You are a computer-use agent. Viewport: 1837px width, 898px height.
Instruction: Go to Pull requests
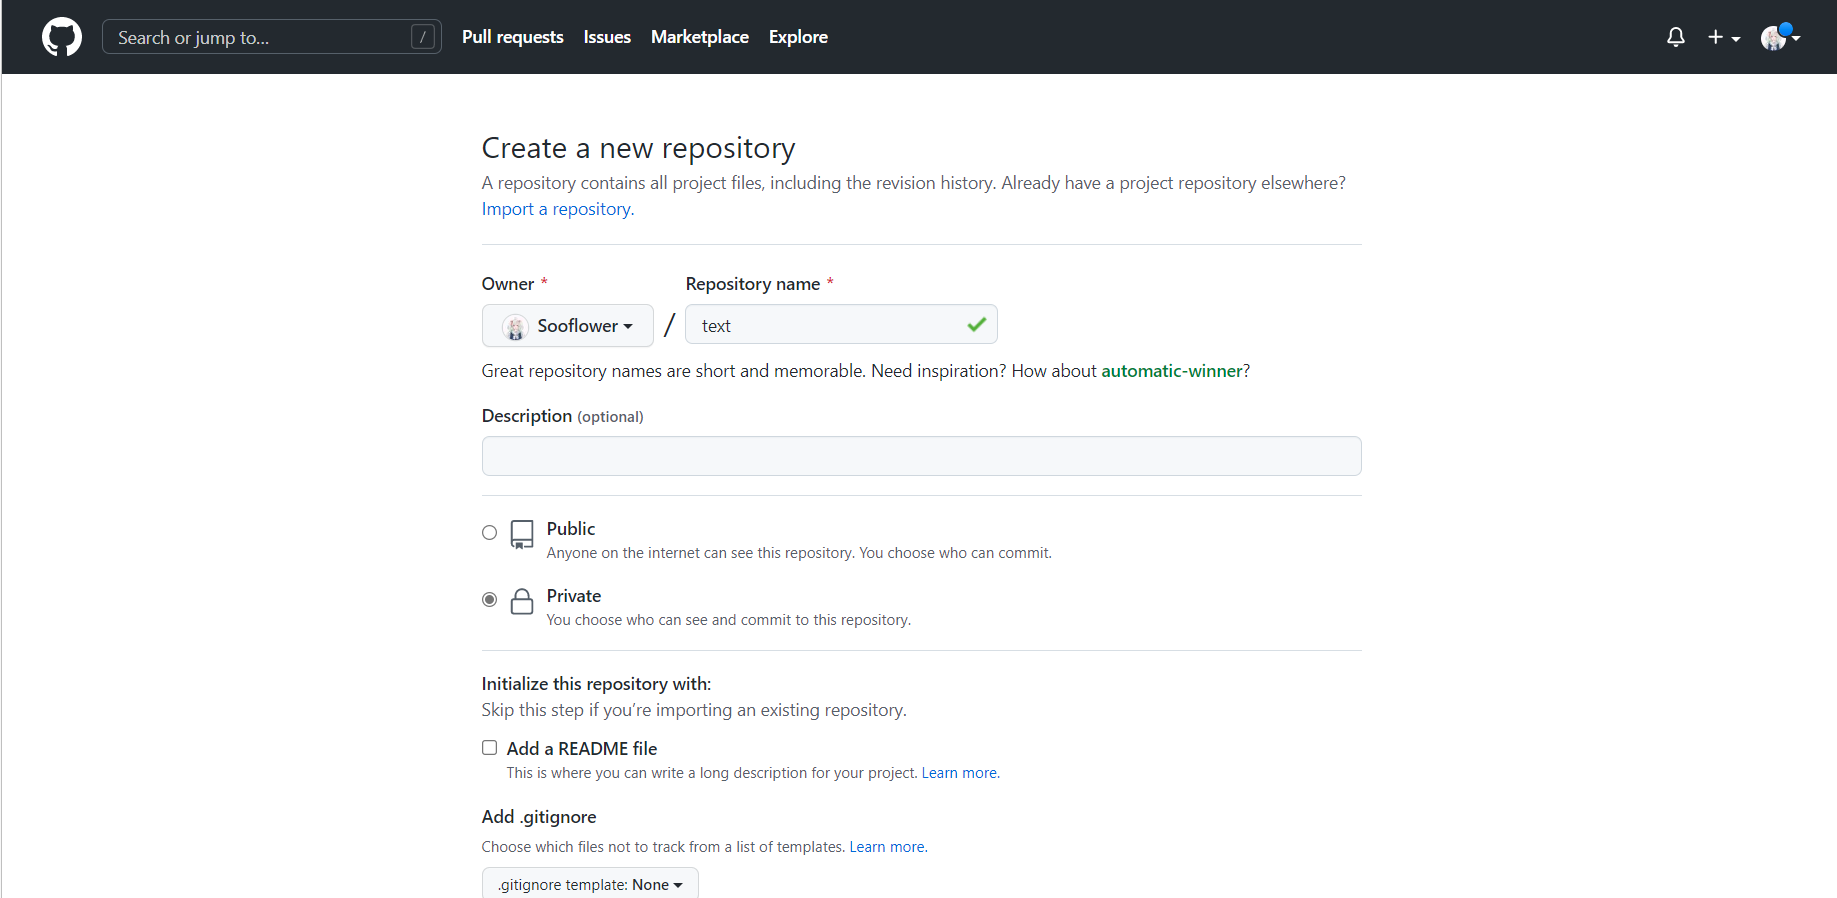[512, 37]
